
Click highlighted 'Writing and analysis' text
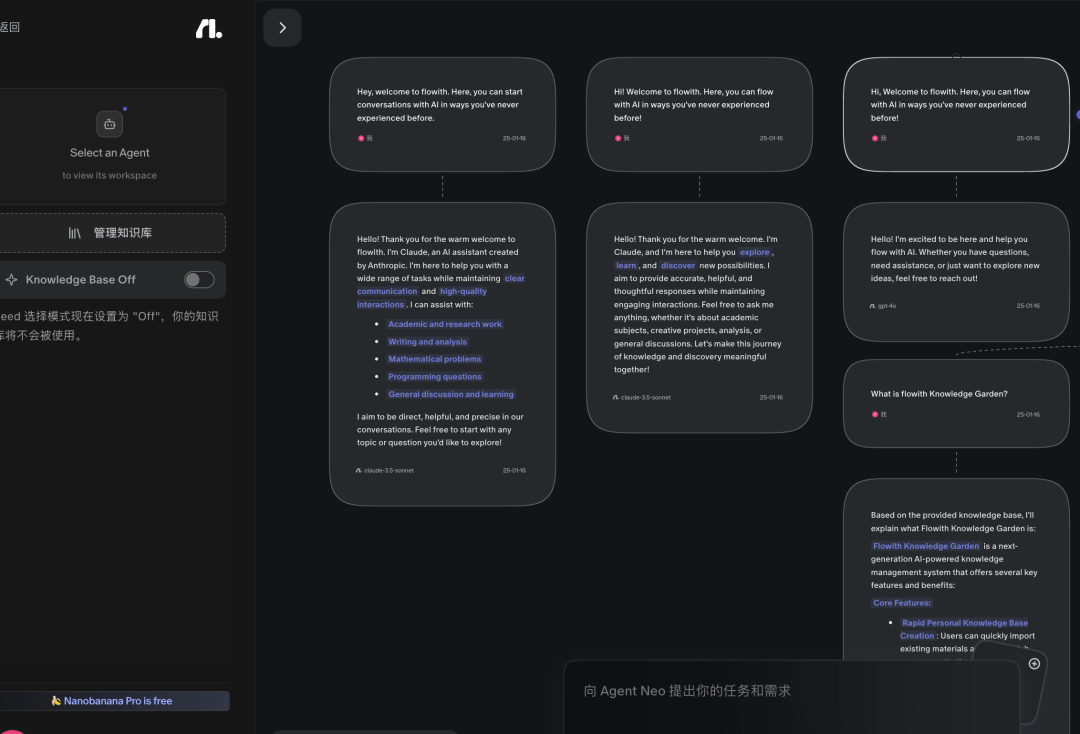pyautogui.click(x=427, y=342)
